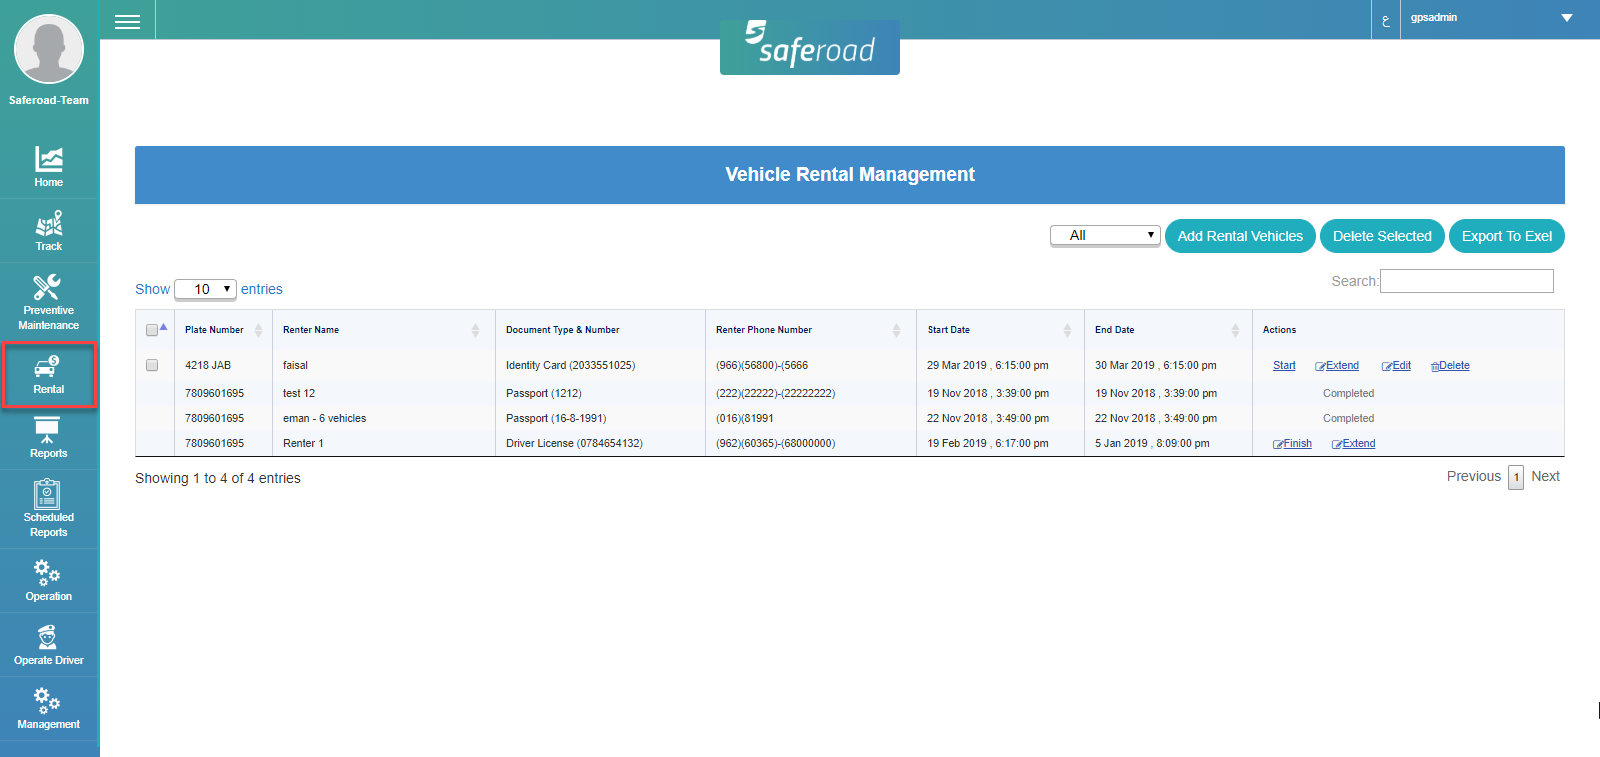Screen dimensions: 1600x757
Task: Open the Operate Driver icon
Action: point(48,638)
